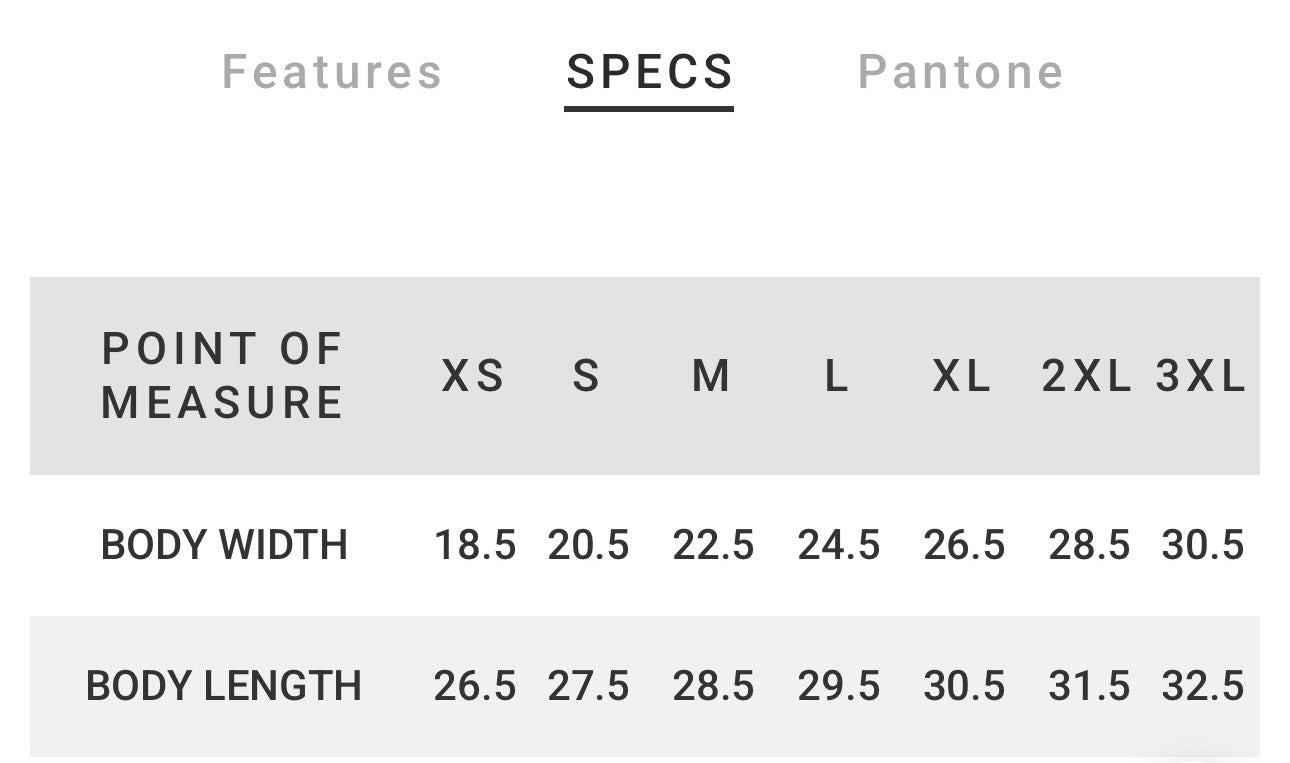The height and width of the screenshot is (763, 1290).
Task: Click the 22.5 body width value
Action: tap(714, 546)
